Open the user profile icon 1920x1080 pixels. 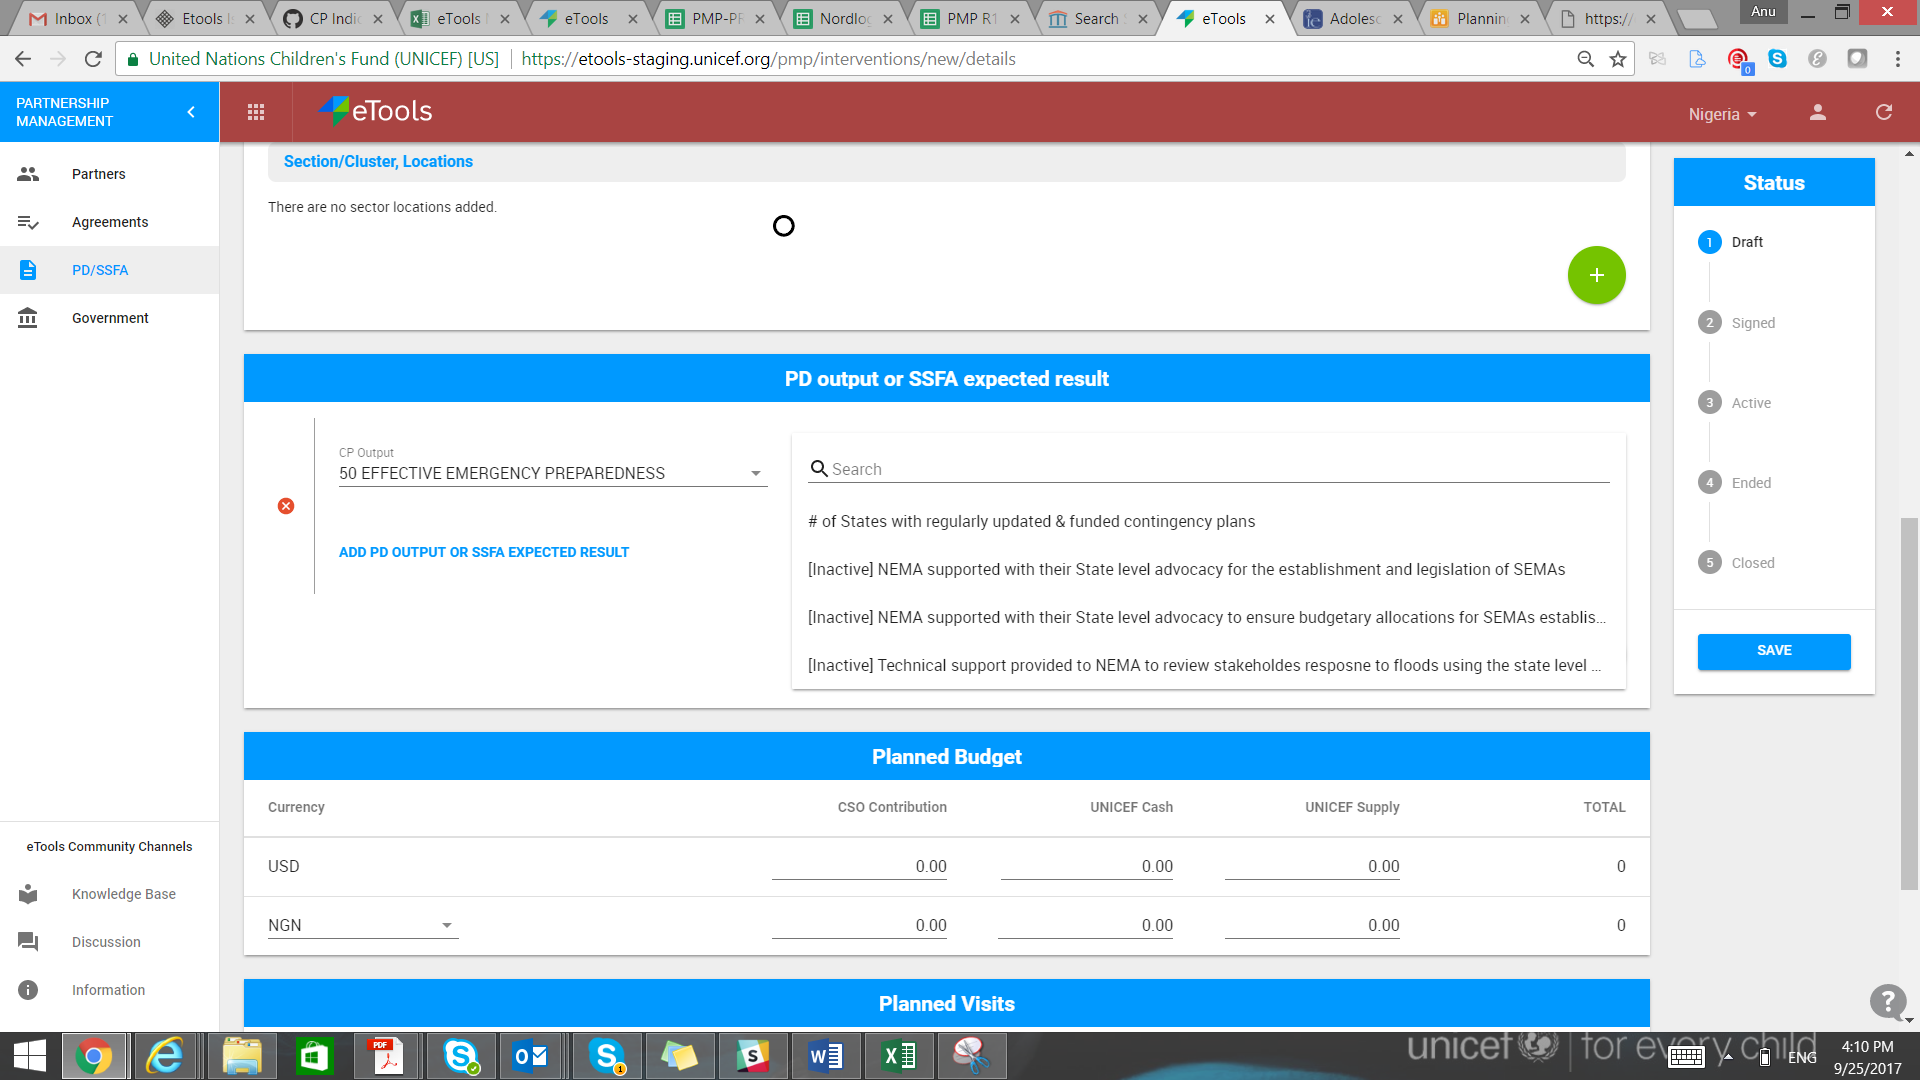tap(1817, 112)
